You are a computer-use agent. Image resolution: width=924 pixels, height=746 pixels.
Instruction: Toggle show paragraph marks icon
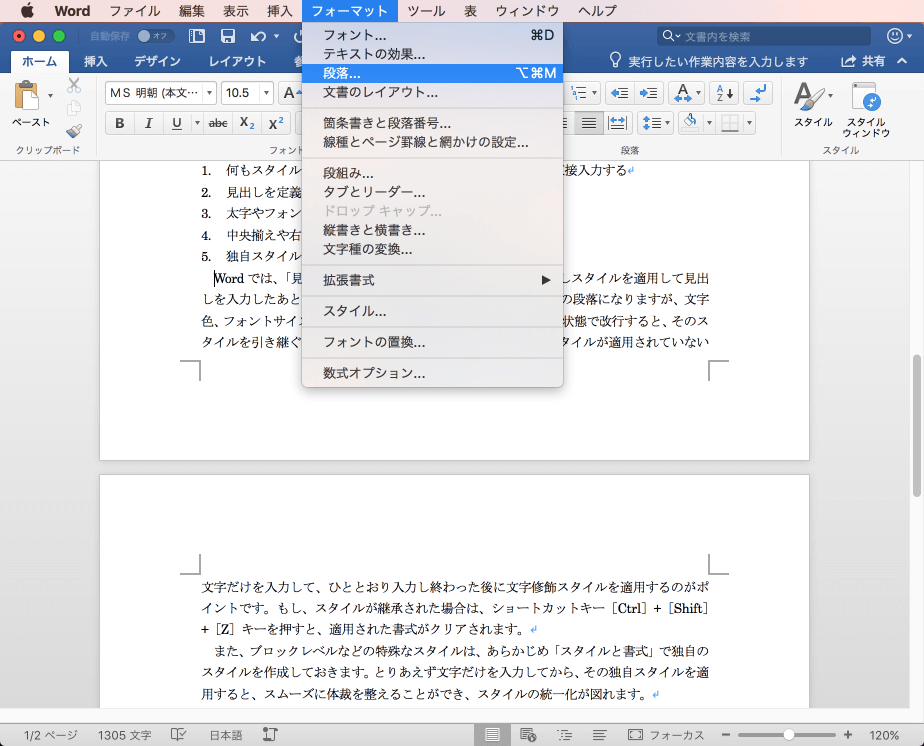(x=758, y=93)
